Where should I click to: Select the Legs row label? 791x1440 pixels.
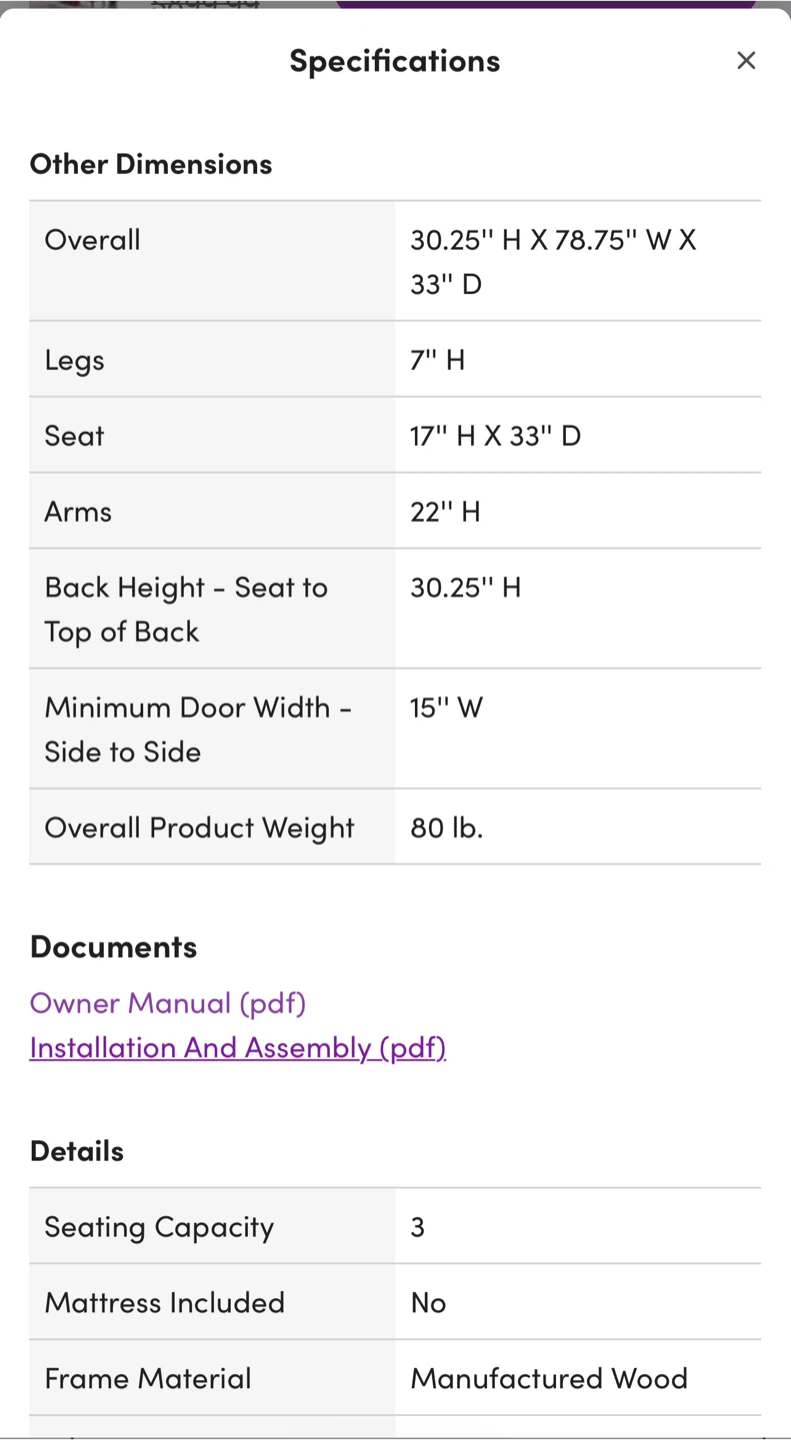75,360
